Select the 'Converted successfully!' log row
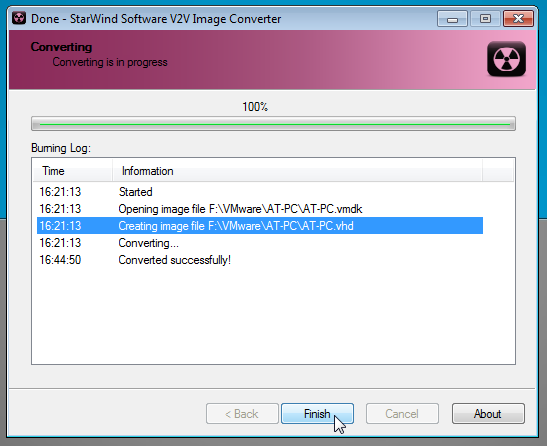Image resolution: width=547 pixels, height=446 pixels. pos(260,260)
